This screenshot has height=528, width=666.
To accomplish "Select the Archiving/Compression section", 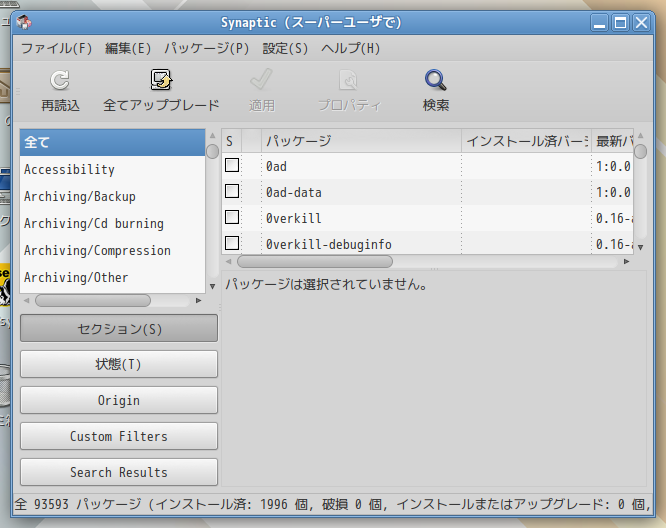I will click(113, 251).
